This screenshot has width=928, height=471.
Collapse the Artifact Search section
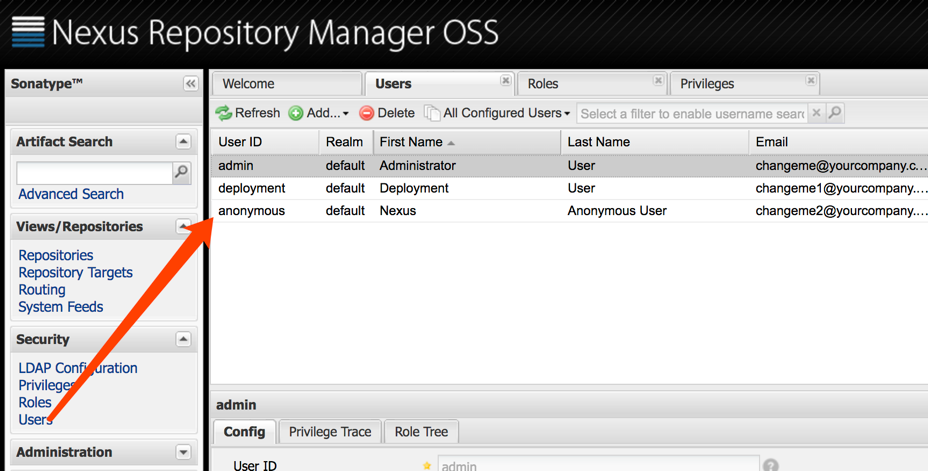pos(183,142)
